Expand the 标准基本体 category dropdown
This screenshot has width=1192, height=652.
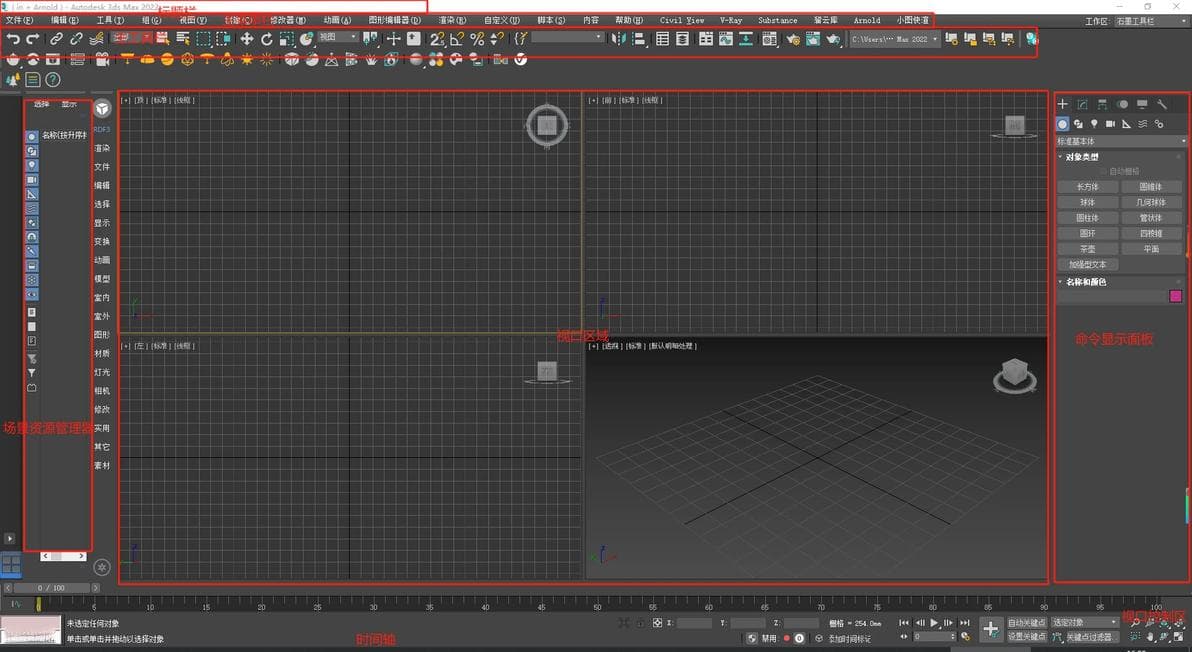pos(1121,141)
